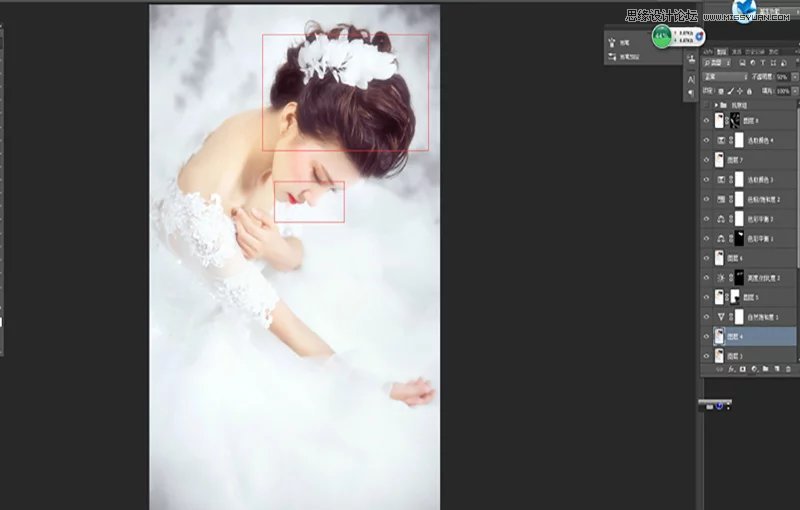This screenshot has height=510, width=800.
Task: Hide 图层 6 with eye icon
Action: (707, 258)
